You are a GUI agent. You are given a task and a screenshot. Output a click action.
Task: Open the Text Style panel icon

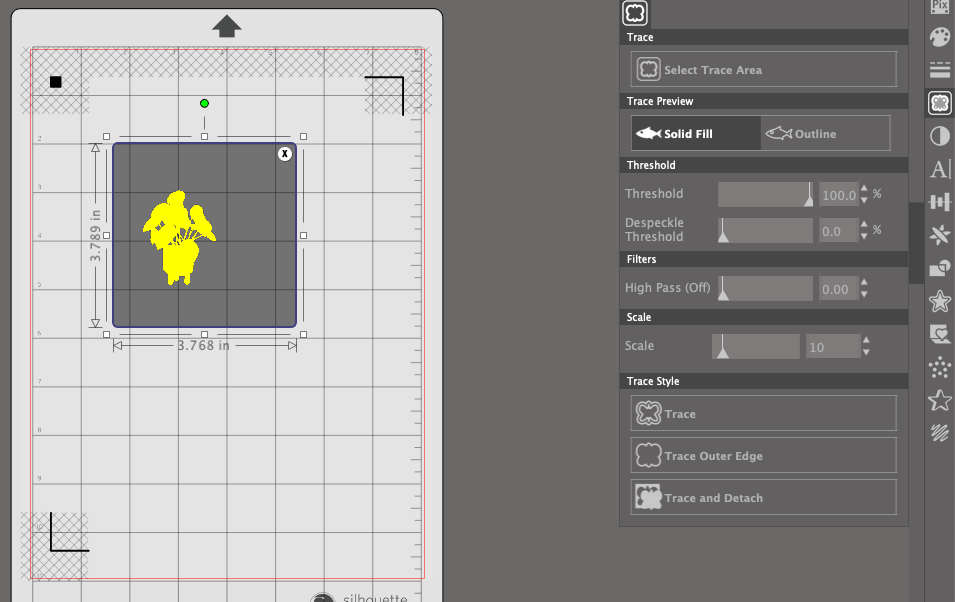click(x=940, y=169)
